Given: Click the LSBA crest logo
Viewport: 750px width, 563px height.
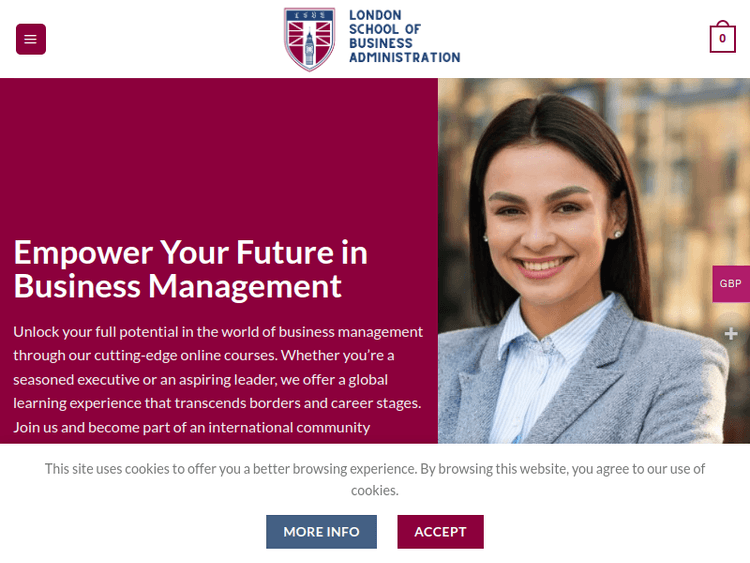Looking at the screenshot, I should [309, 39].
